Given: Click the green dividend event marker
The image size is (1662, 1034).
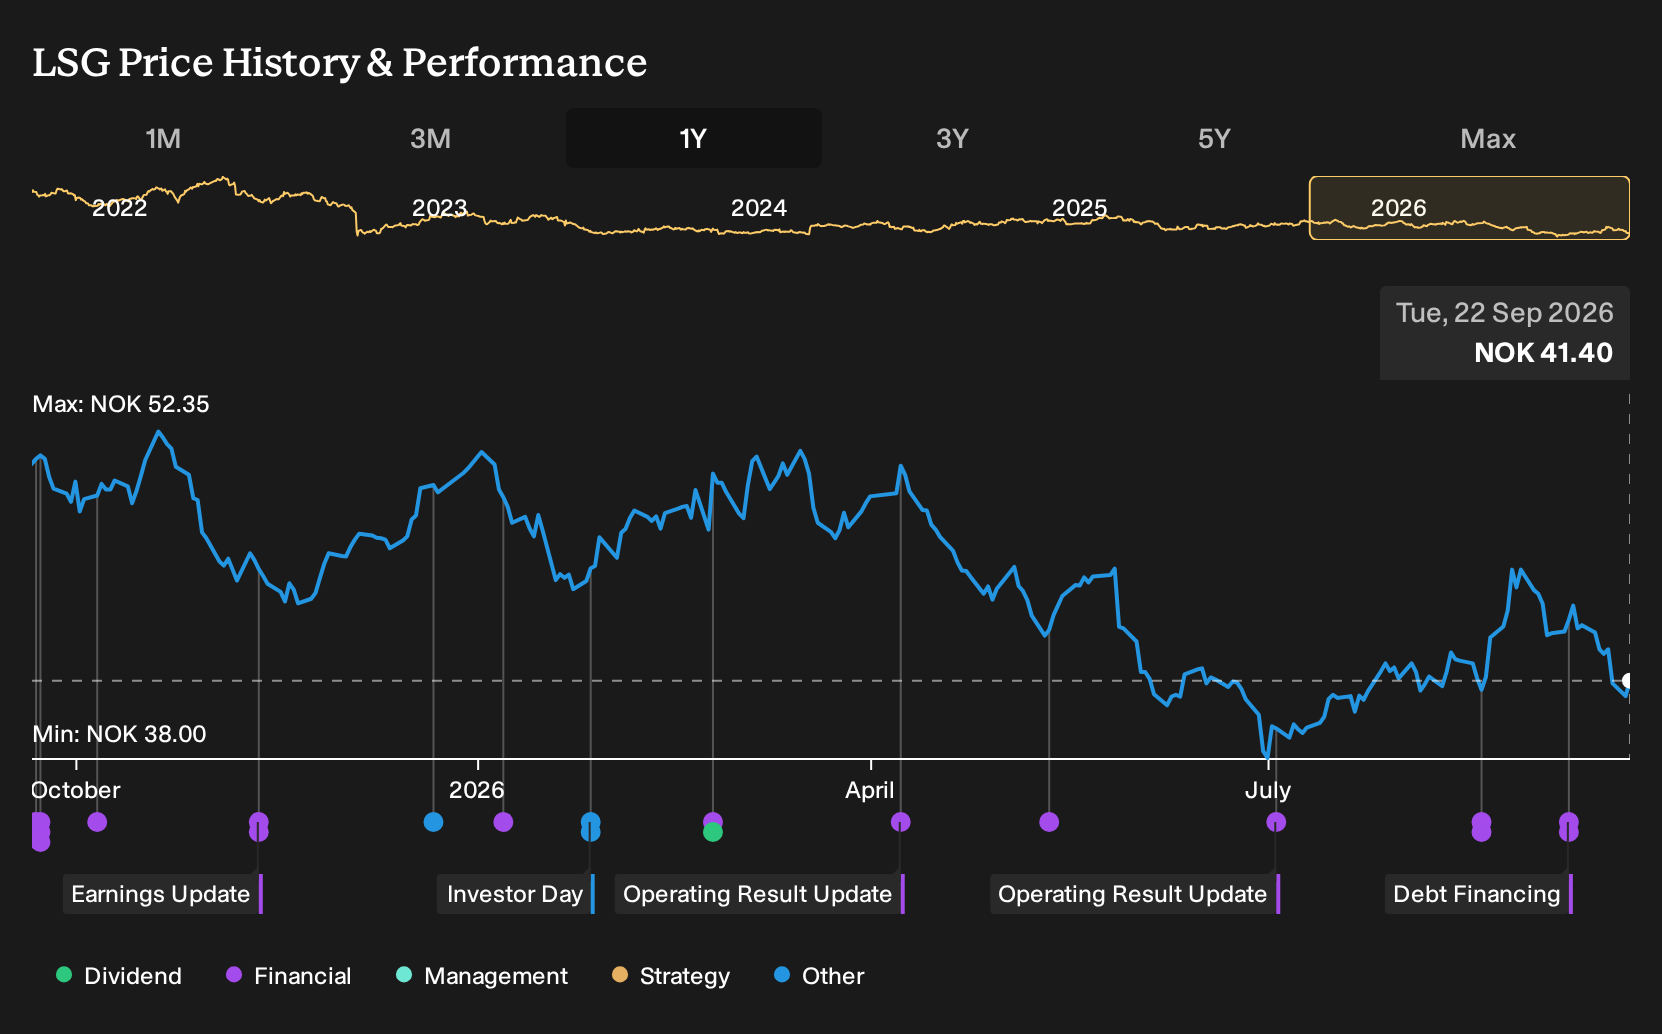Looking at the screenshot, I should 713,832.
